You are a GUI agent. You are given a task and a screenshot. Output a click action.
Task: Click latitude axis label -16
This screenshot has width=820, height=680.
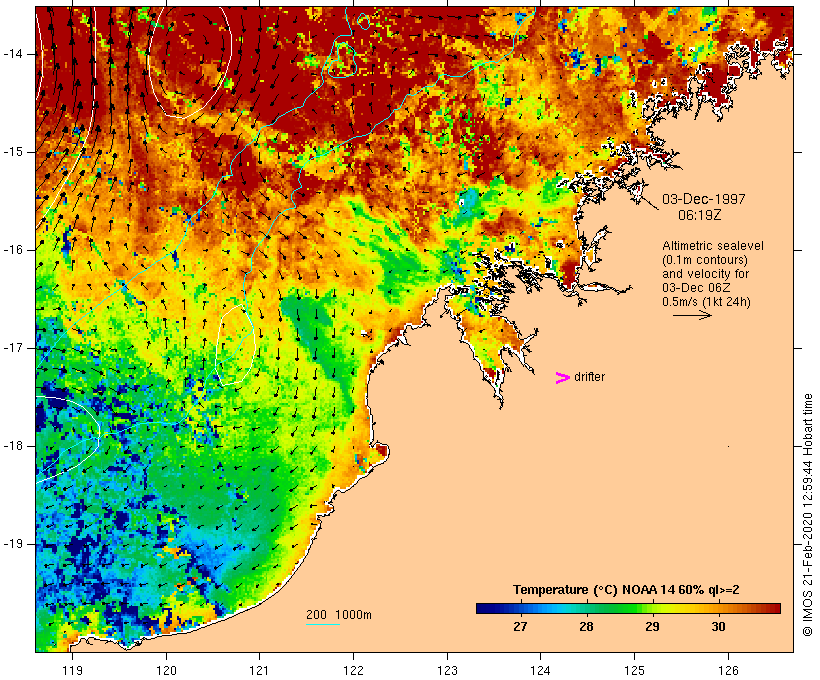click(13, 250)
